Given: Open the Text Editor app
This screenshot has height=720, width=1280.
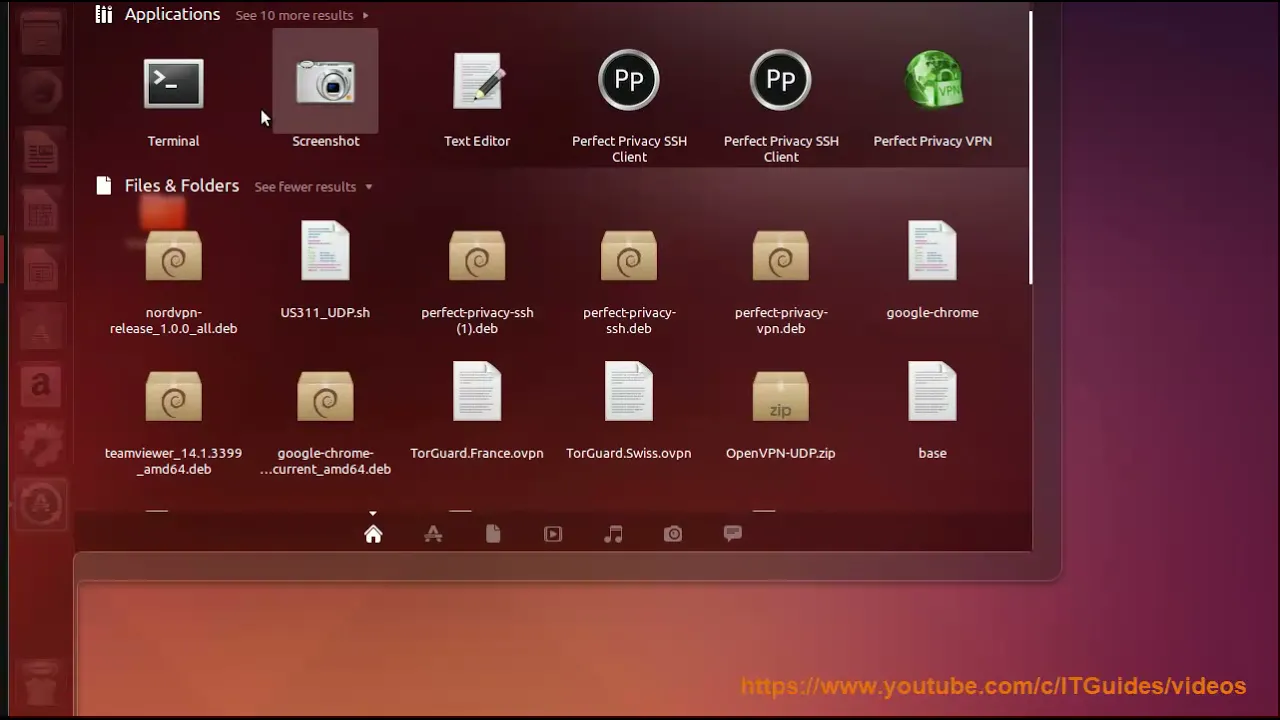Looking at the screenshot, I should (477, 81).
